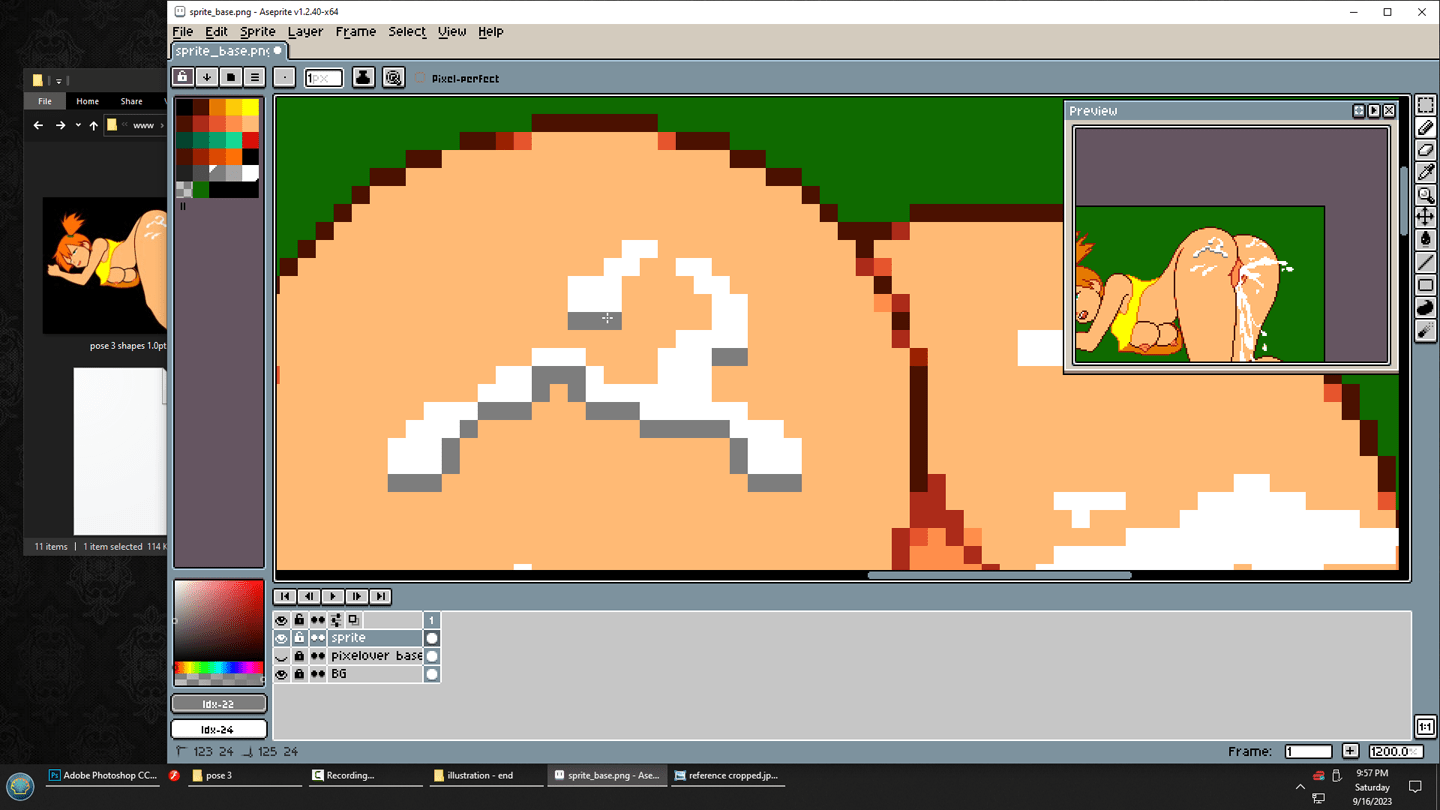Select the Eraser tool
The image size is (1440, 810).
tap(1425, 150)
